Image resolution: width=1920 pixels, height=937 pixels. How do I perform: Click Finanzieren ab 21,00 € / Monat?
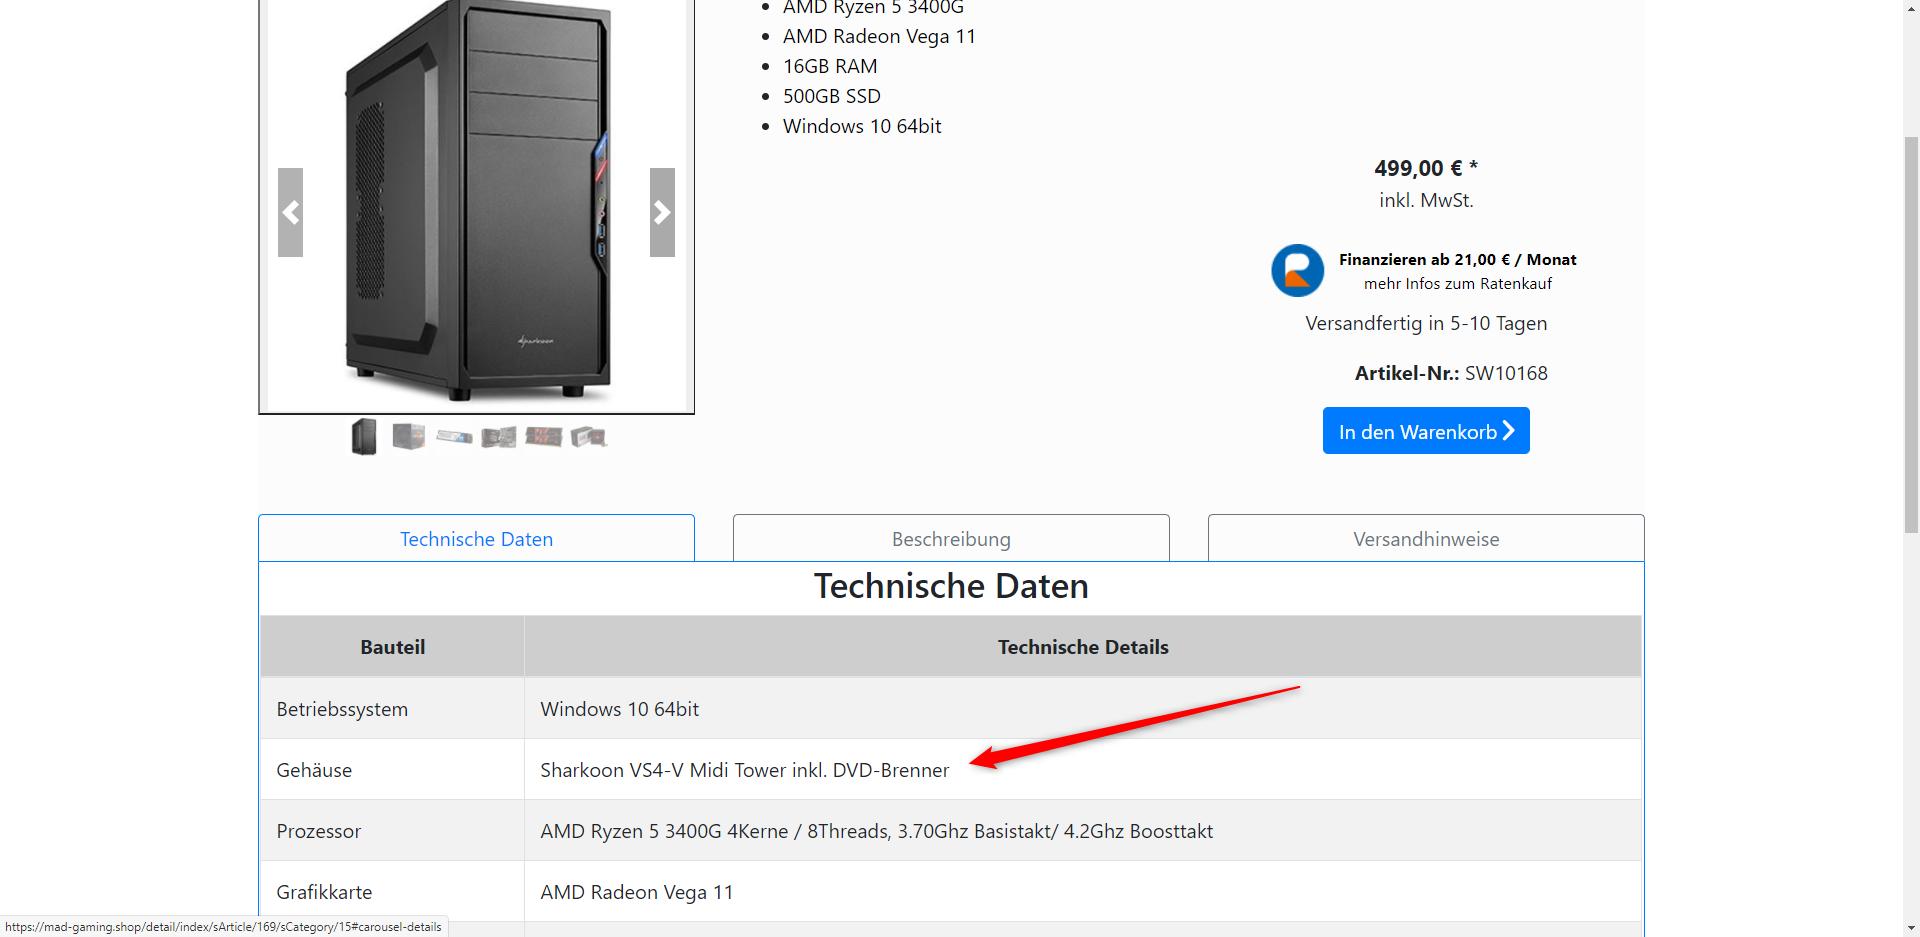(1458, 260)
